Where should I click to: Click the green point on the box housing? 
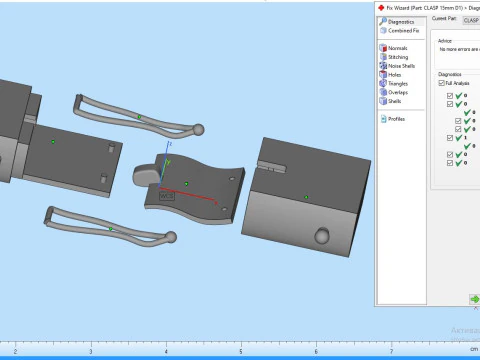pos(306,197)
